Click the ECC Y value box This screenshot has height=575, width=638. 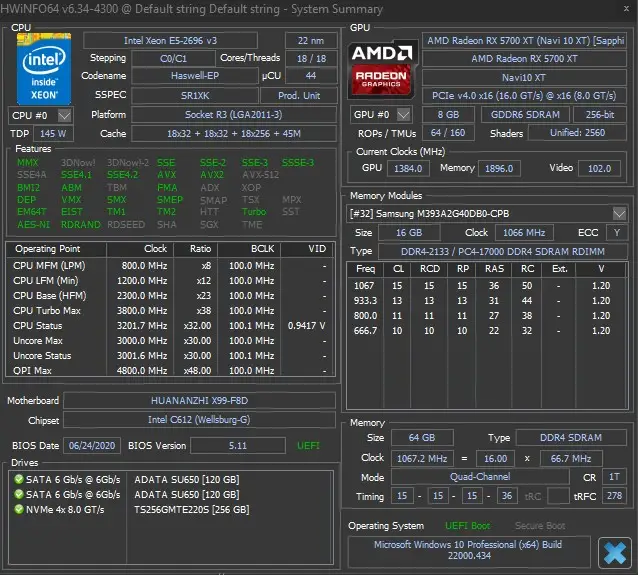pyautogui.click(x=617, y=232)
